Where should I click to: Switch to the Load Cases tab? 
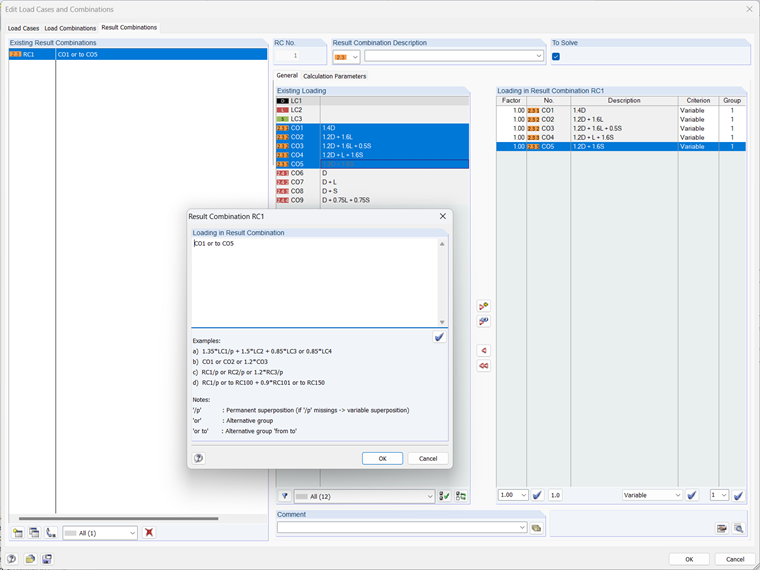click(x=23, y=28)
